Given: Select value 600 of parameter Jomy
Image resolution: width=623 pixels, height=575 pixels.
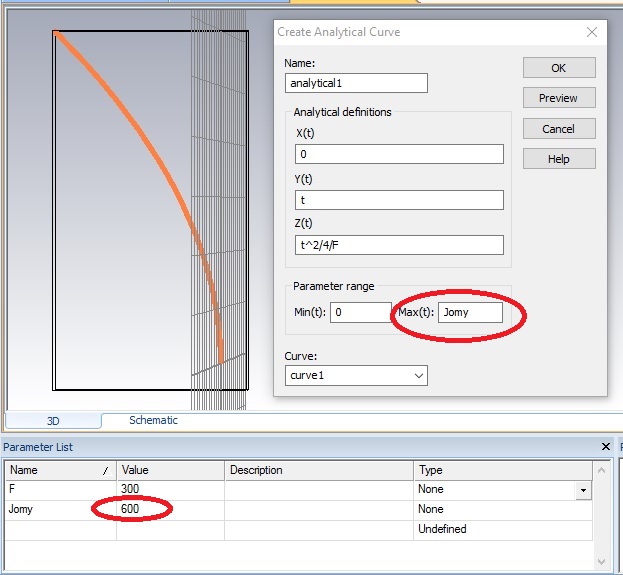Looking at the screenshot, I should tap(170, 509).
